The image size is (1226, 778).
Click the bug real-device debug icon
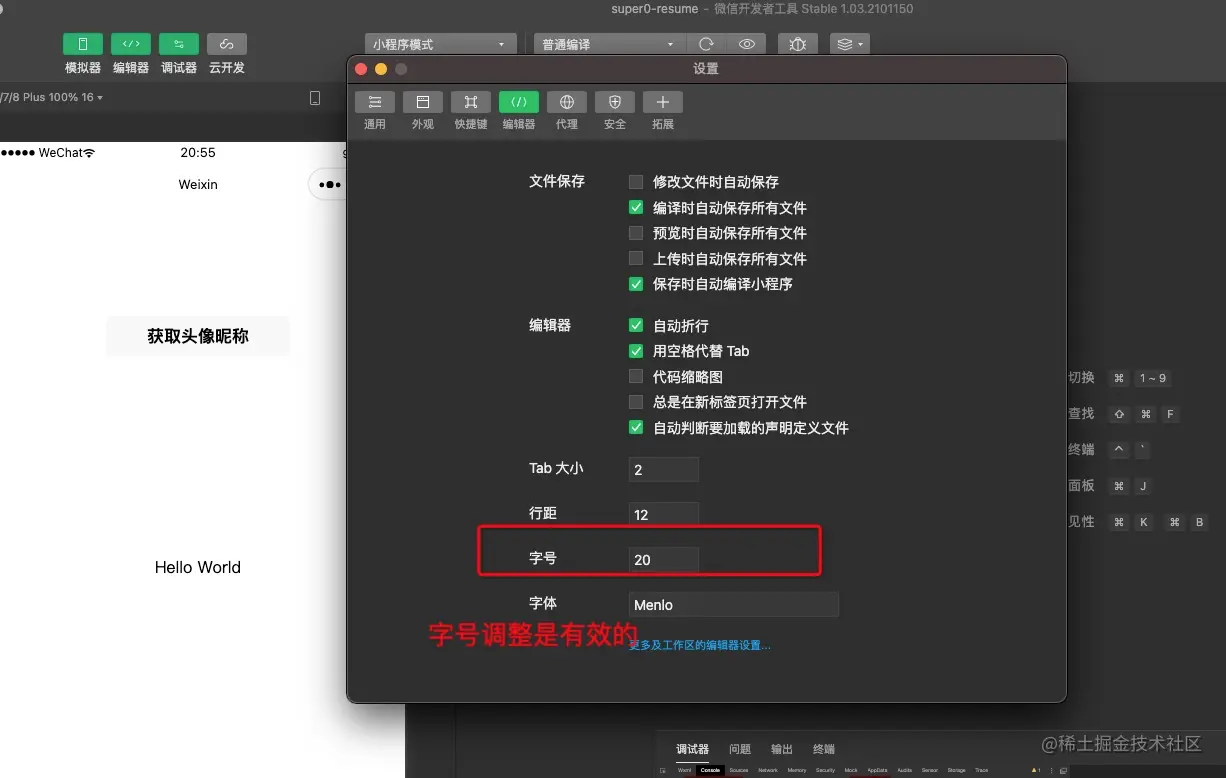coord(797,44)
